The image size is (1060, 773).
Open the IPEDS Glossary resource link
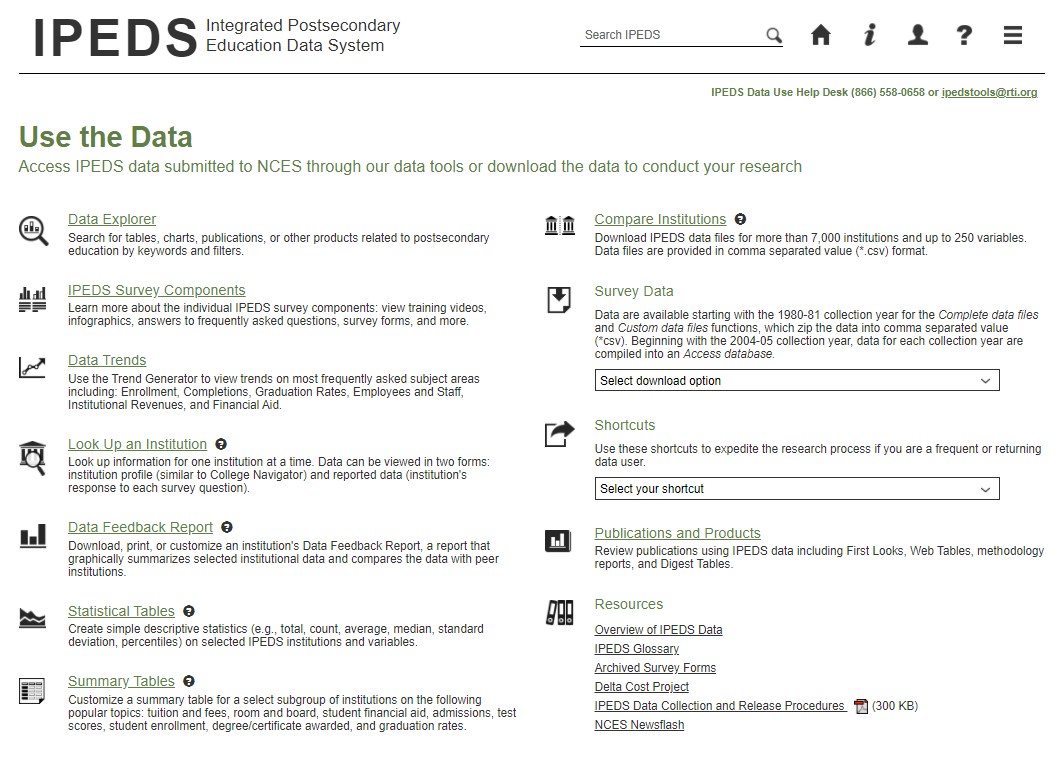coord(636,649)
